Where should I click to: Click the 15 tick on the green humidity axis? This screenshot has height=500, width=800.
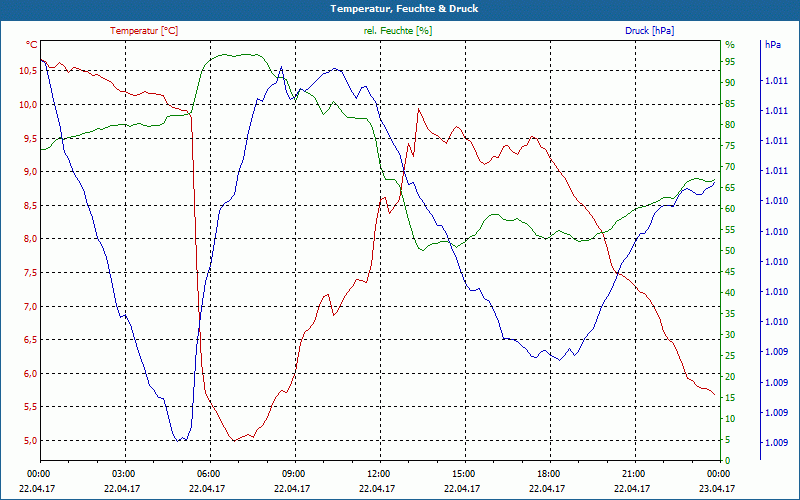(x=730, y=398)
